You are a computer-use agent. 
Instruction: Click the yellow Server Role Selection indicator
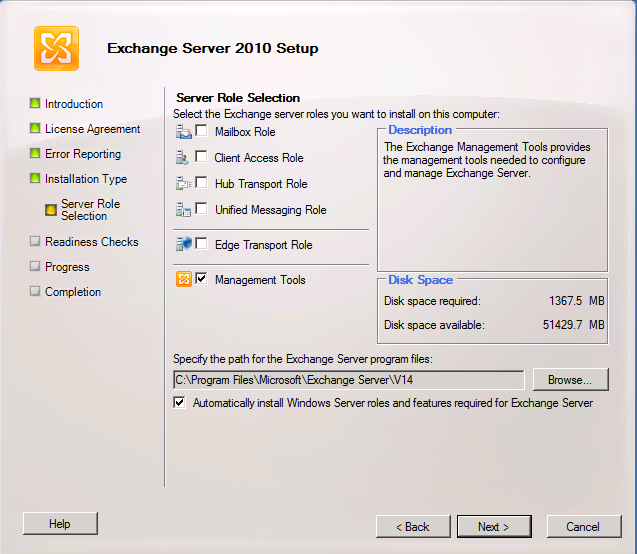coord(51,210)
